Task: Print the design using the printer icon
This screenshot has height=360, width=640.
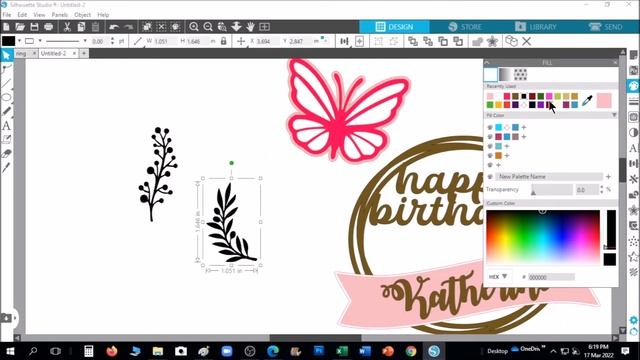Action: click(x=49, y=27)
